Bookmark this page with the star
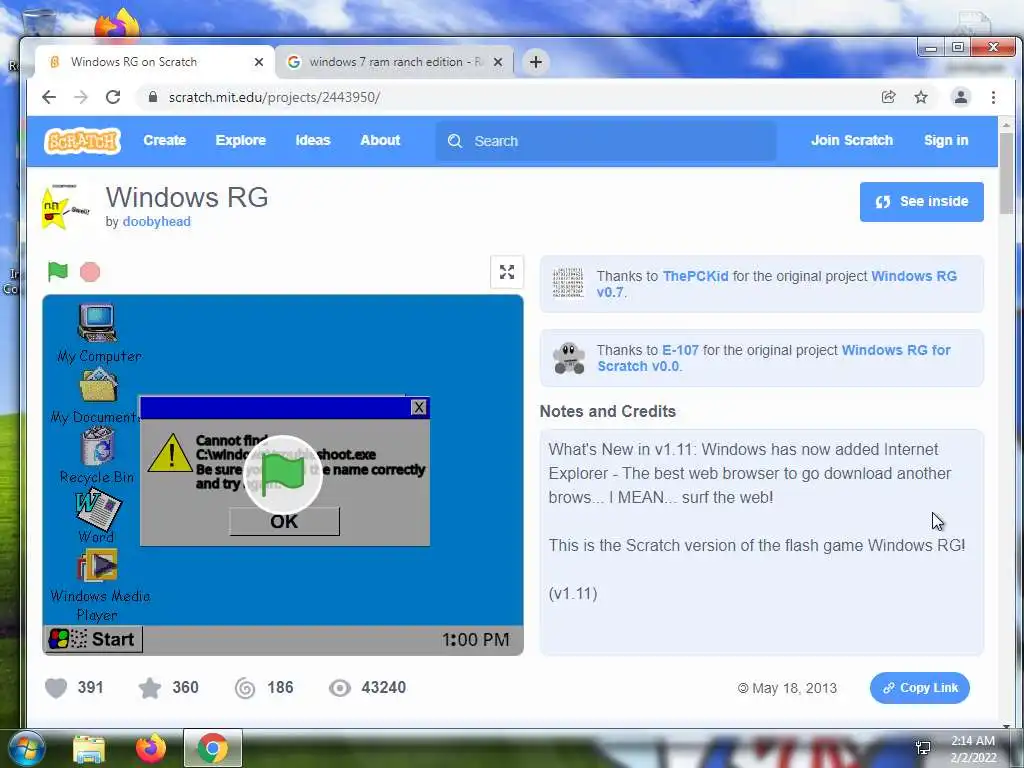Viewport: 1024px width, 768px height. [921, 97]
